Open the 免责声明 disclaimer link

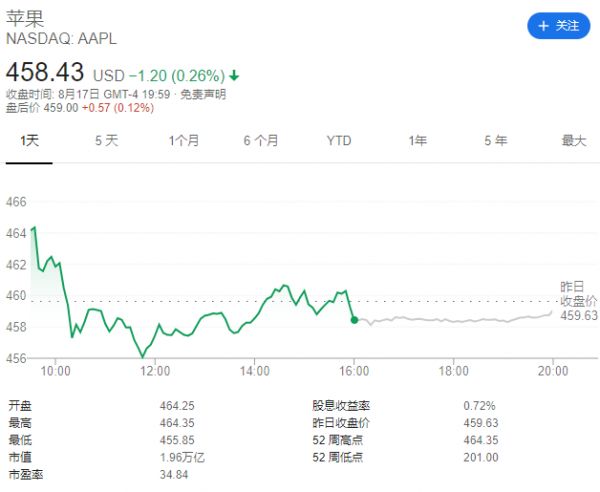(x=203, y=94)
